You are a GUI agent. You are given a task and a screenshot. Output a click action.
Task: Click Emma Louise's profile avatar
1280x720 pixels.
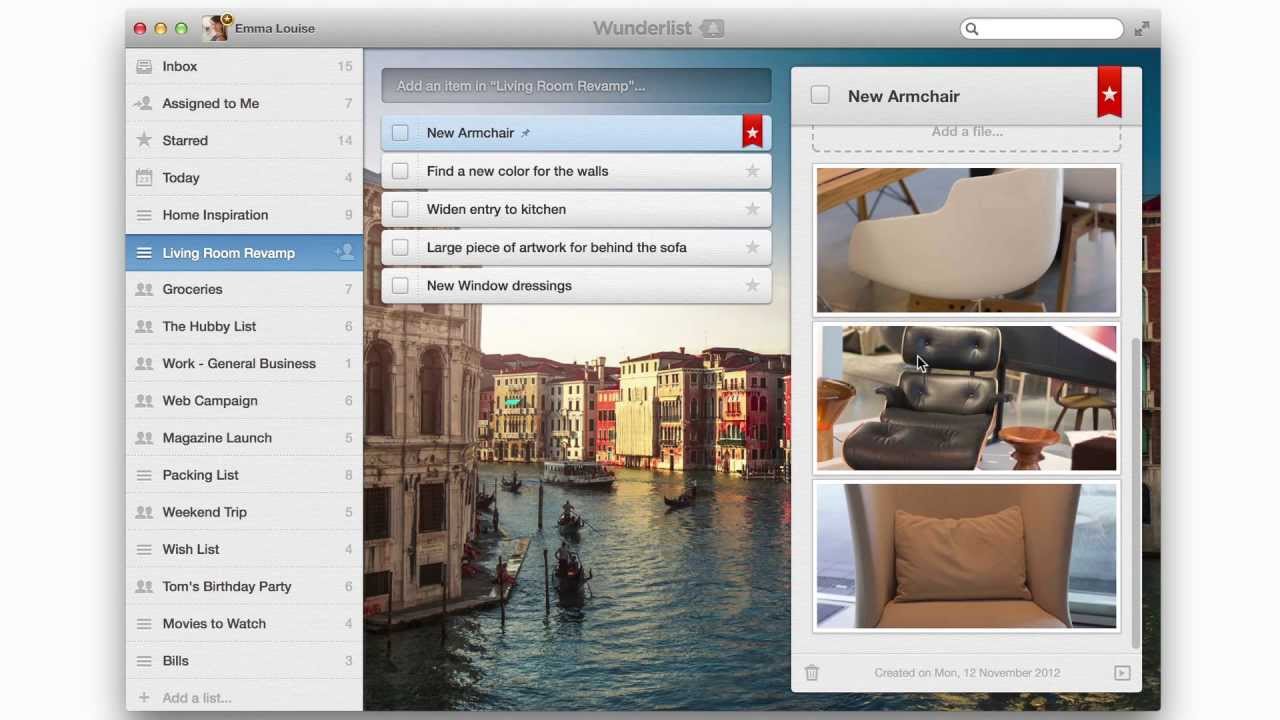click(x=215, y=28)
